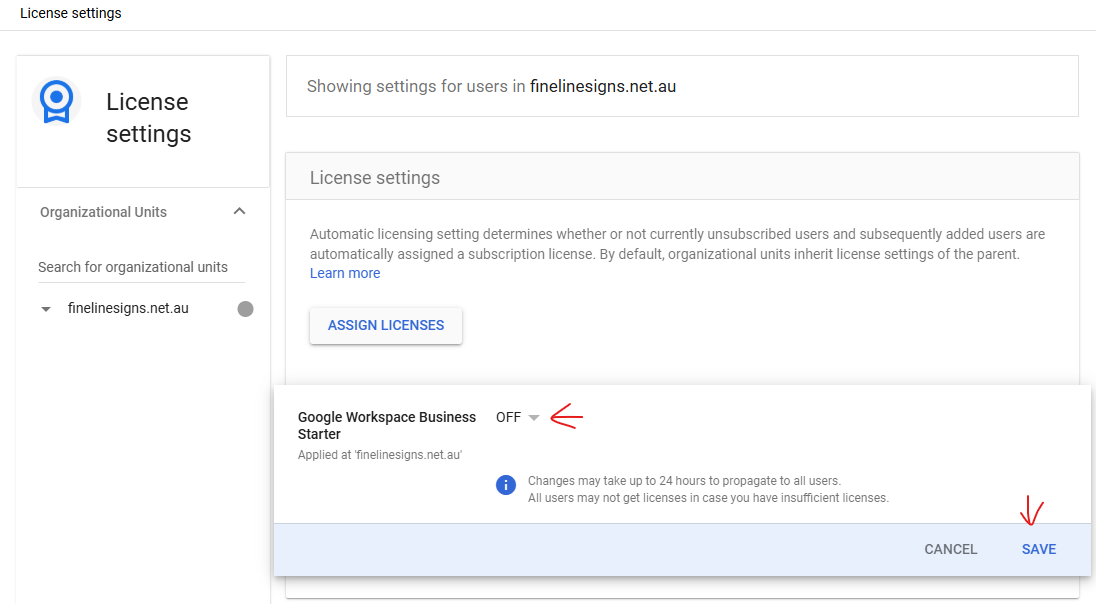
Task: Collapse the Organizational Units section
Action: (239, 212)
